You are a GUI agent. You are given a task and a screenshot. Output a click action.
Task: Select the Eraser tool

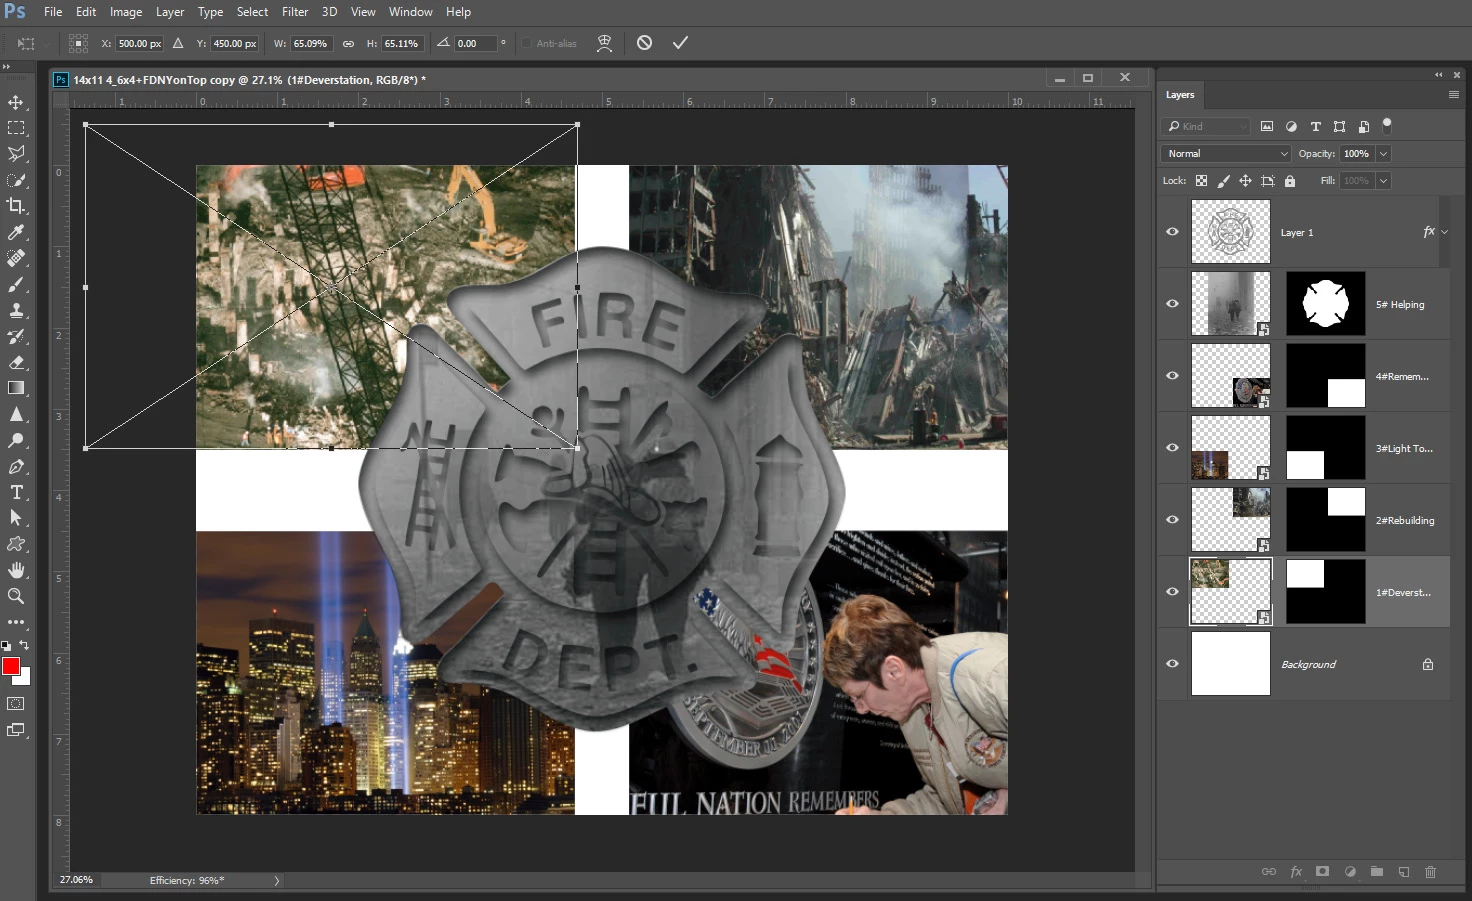pyautogui.click(x=16, y=362)
